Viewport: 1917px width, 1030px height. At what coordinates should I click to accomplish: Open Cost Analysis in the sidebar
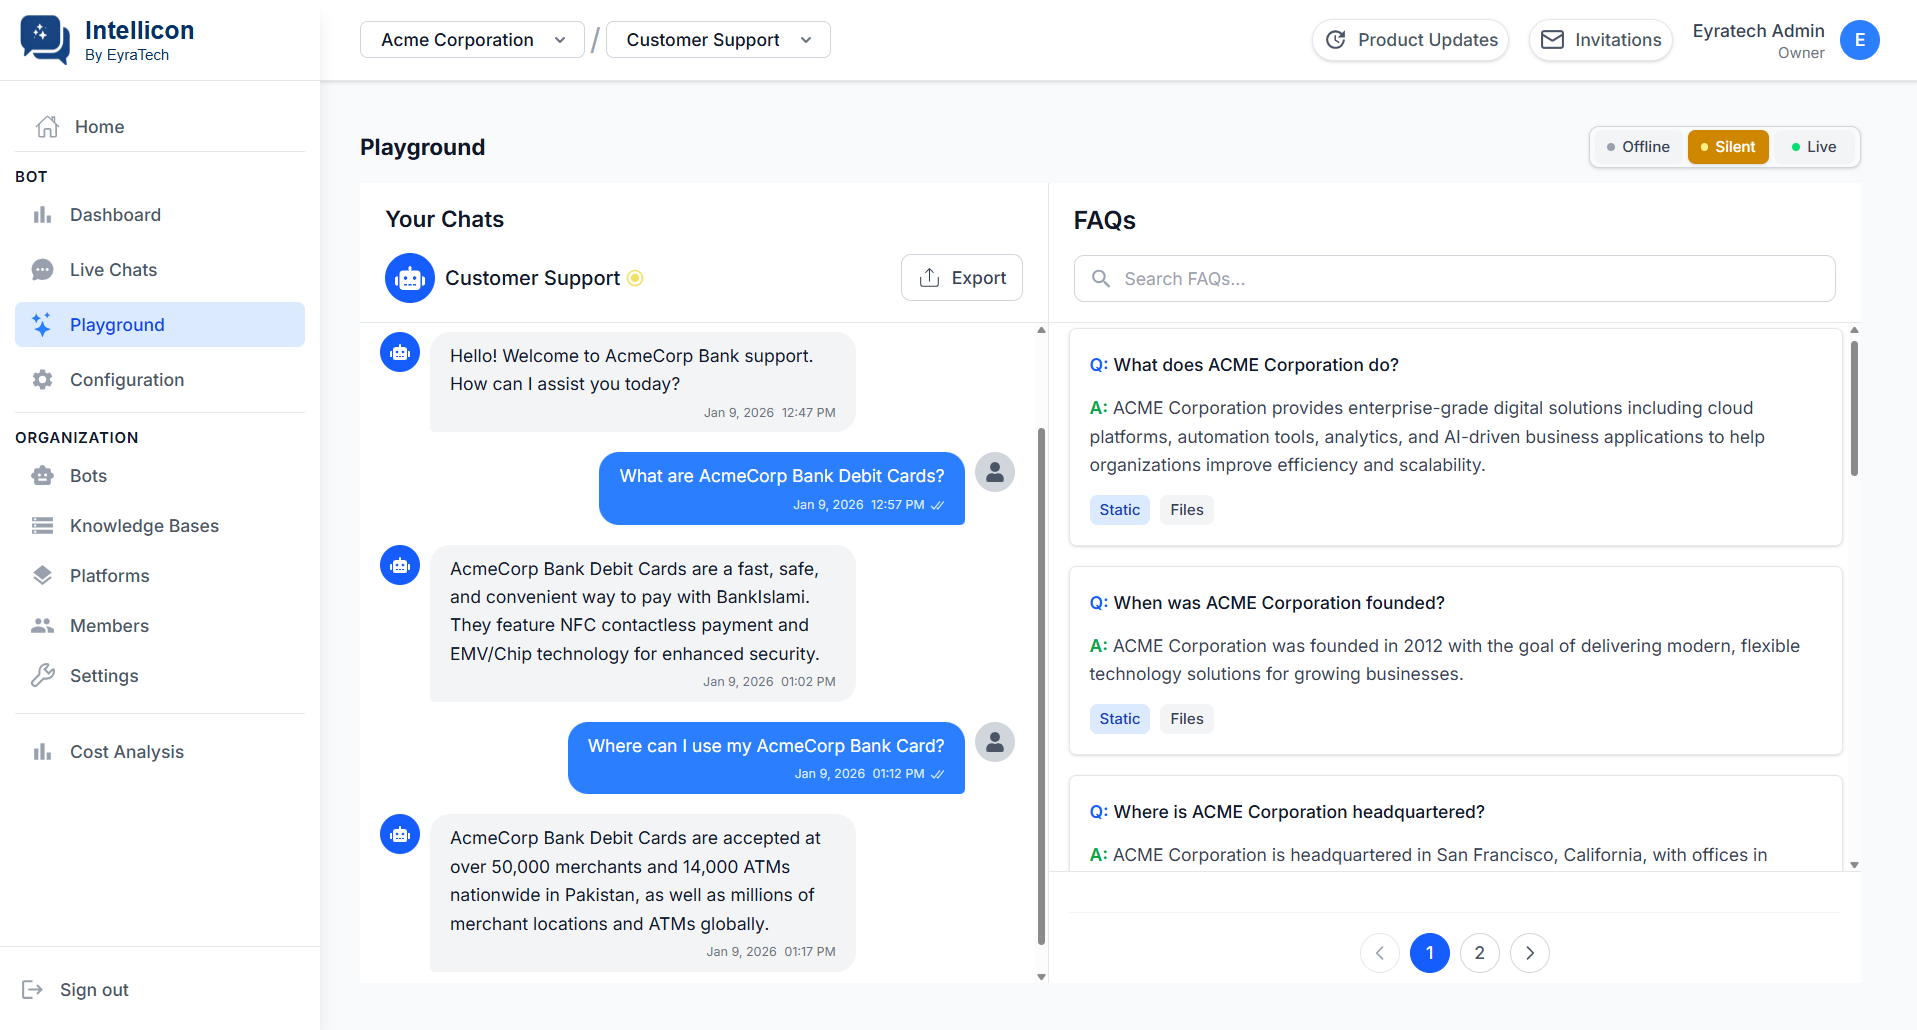pyautogui.click(x=160, y=752)
